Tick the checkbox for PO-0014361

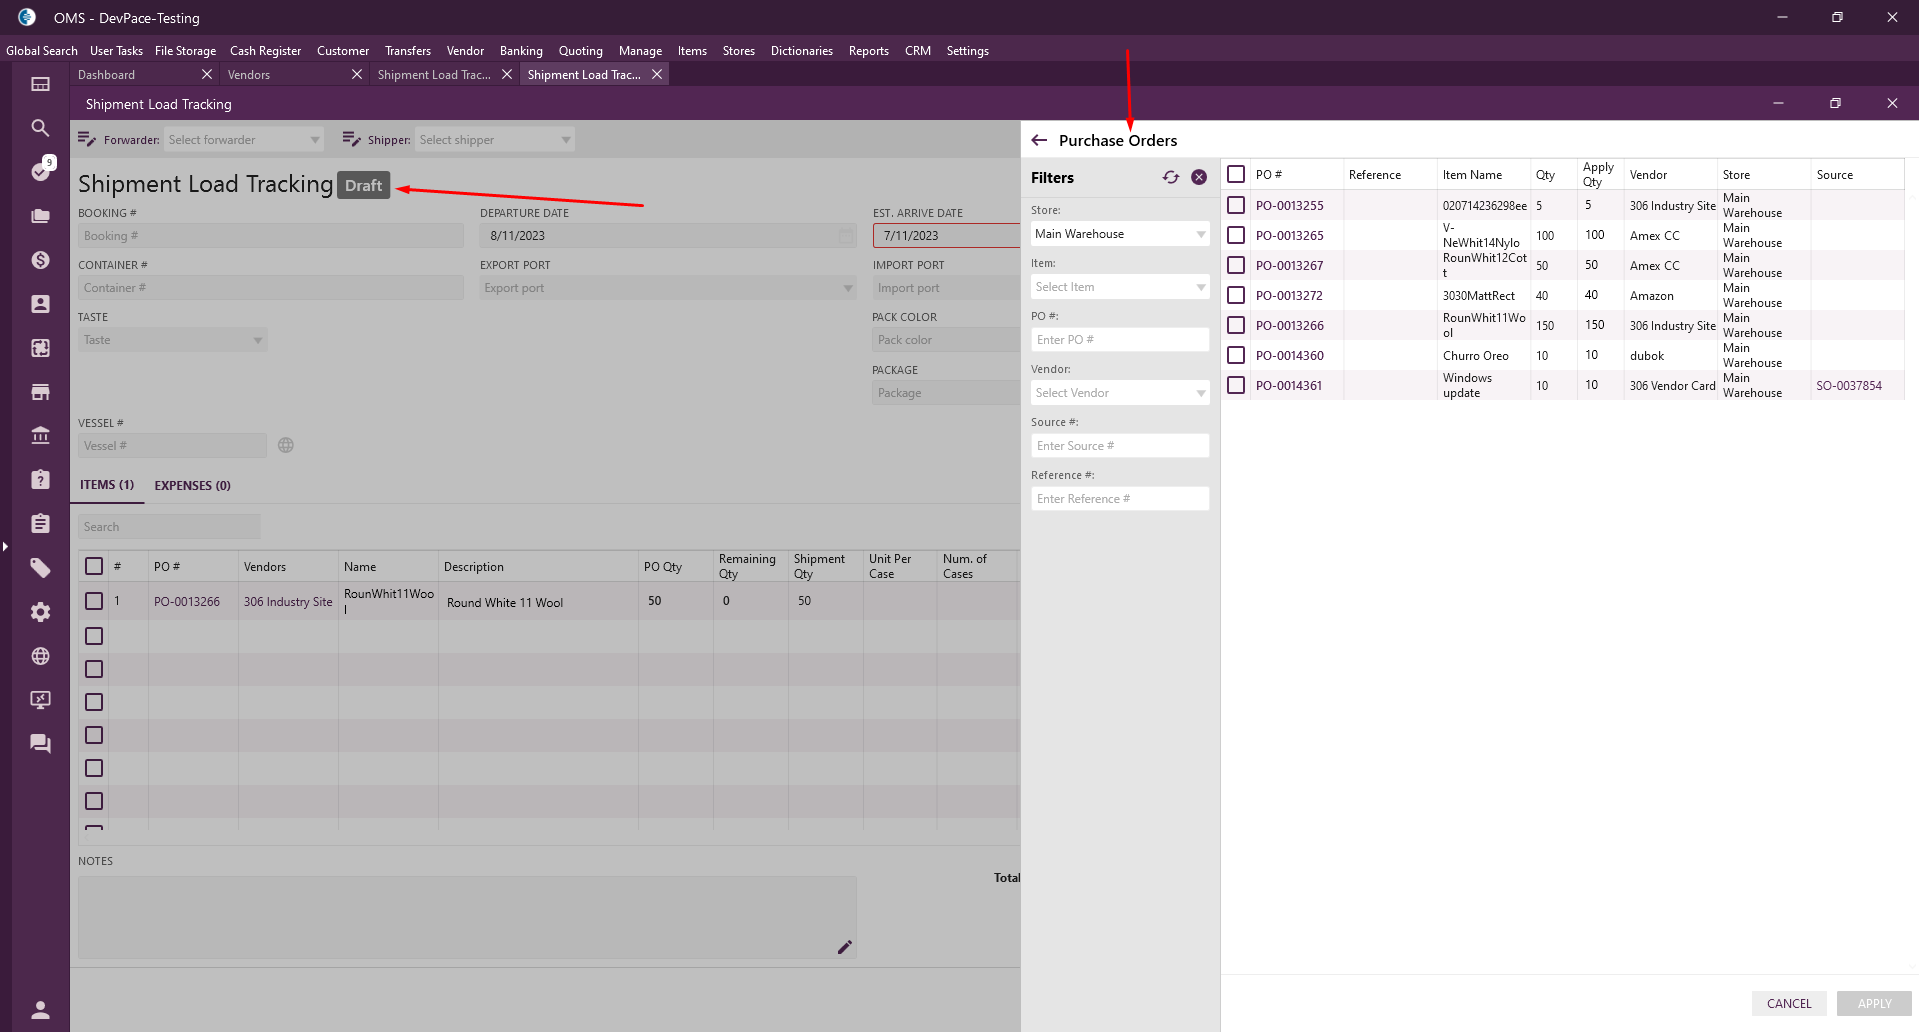(1236, 385)
